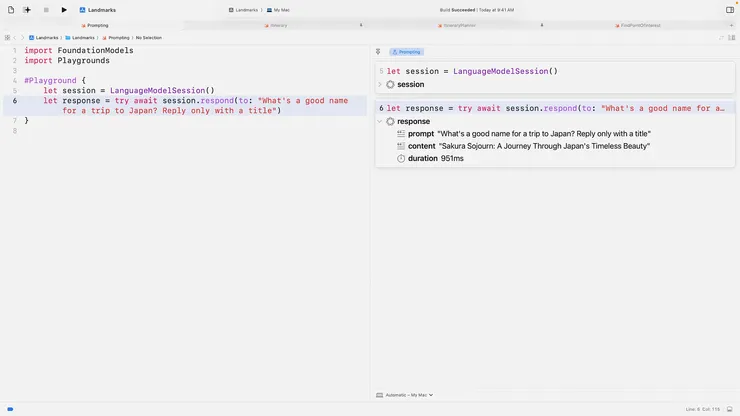This screenshot has width=740, height=416.
Task: Toggle the debug area at bottom right
Action: pos(730,409)
